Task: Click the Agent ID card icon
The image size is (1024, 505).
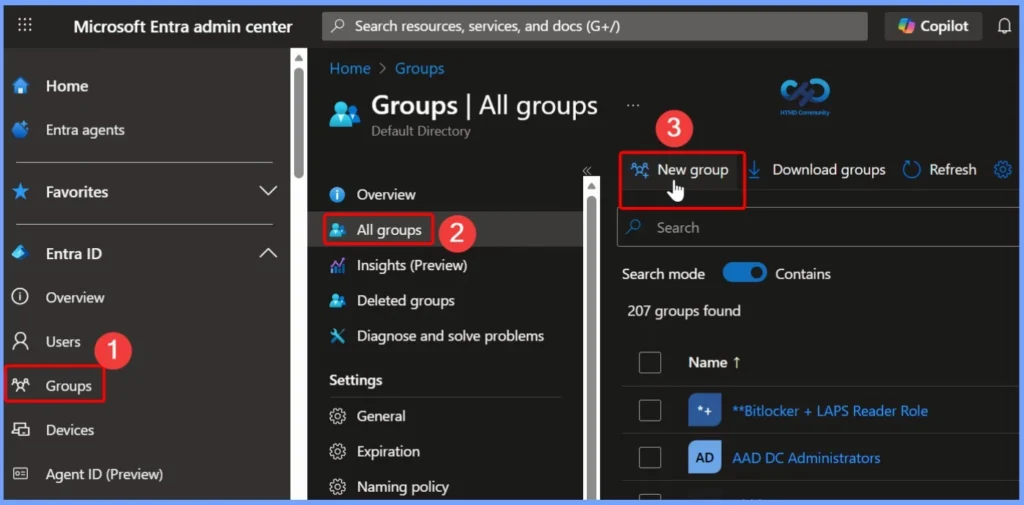Action: click(21, 474)
